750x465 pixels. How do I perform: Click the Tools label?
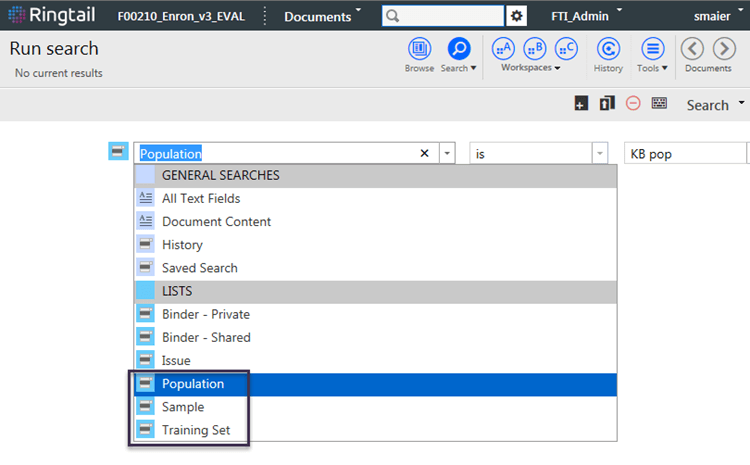click(x=648, y=68)
